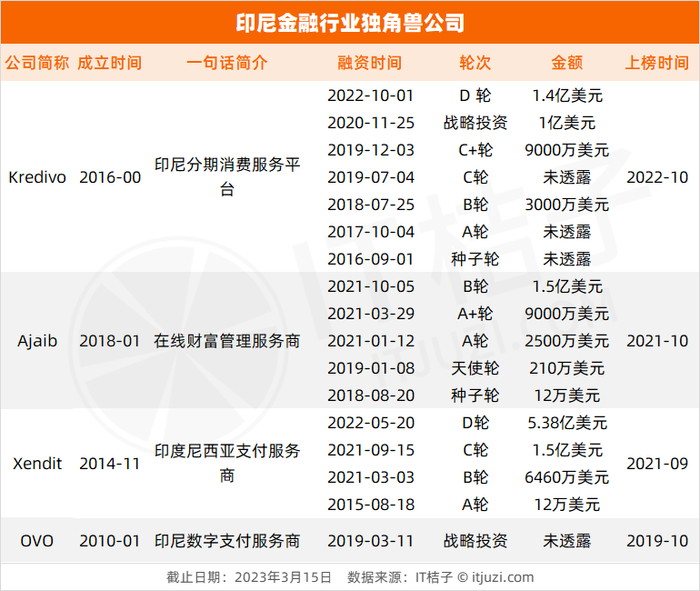Click amount 1亿美元
The image size is (700, 591).
567,123
